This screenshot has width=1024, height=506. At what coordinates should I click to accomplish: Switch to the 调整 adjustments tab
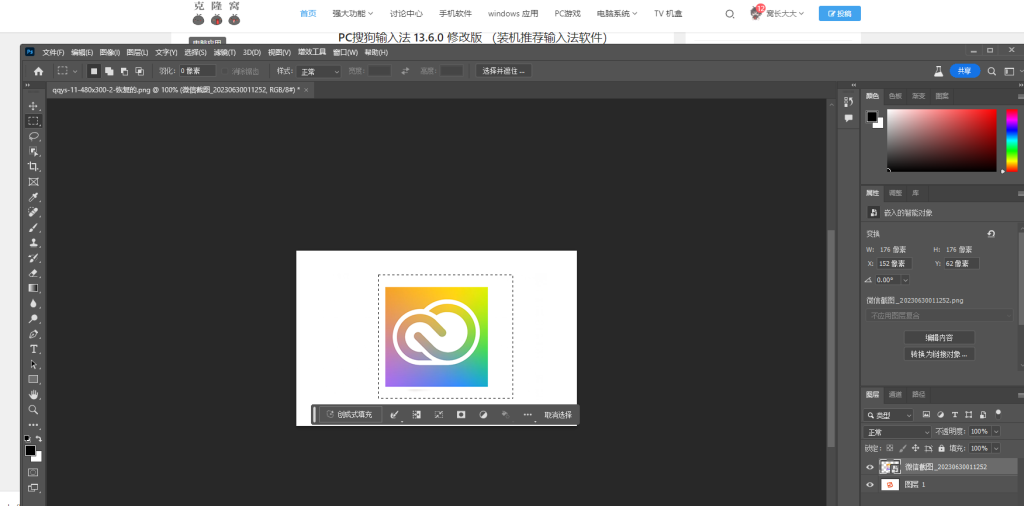pyautogui.click(x=895, y=193)
